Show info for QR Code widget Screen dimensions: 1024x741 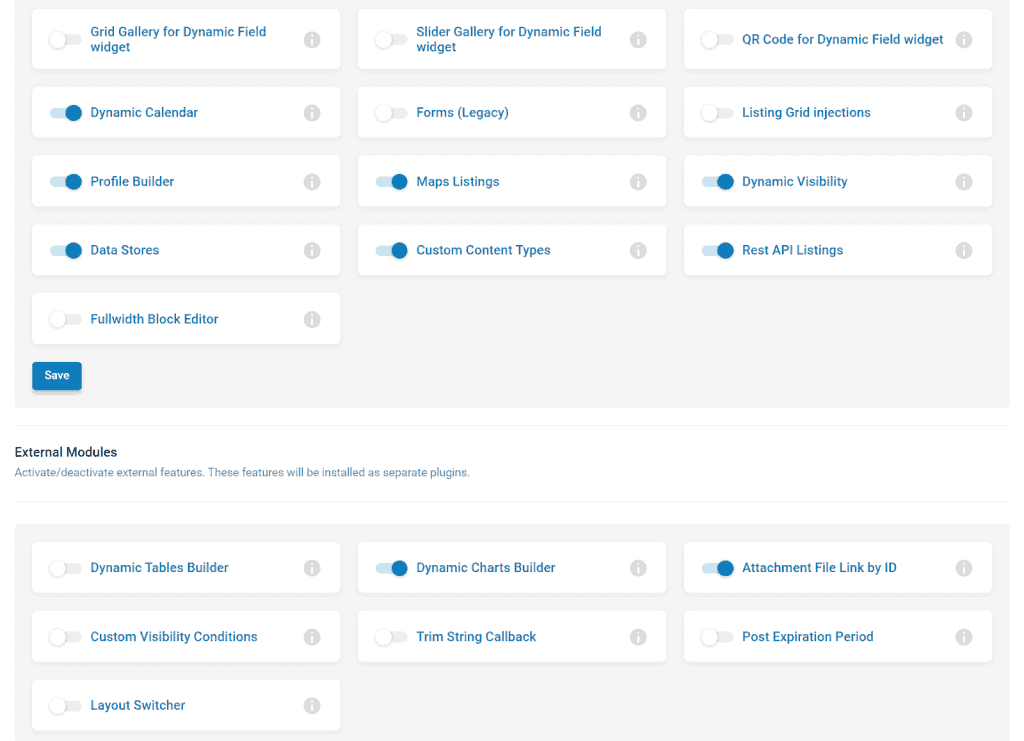coord(964,40)
